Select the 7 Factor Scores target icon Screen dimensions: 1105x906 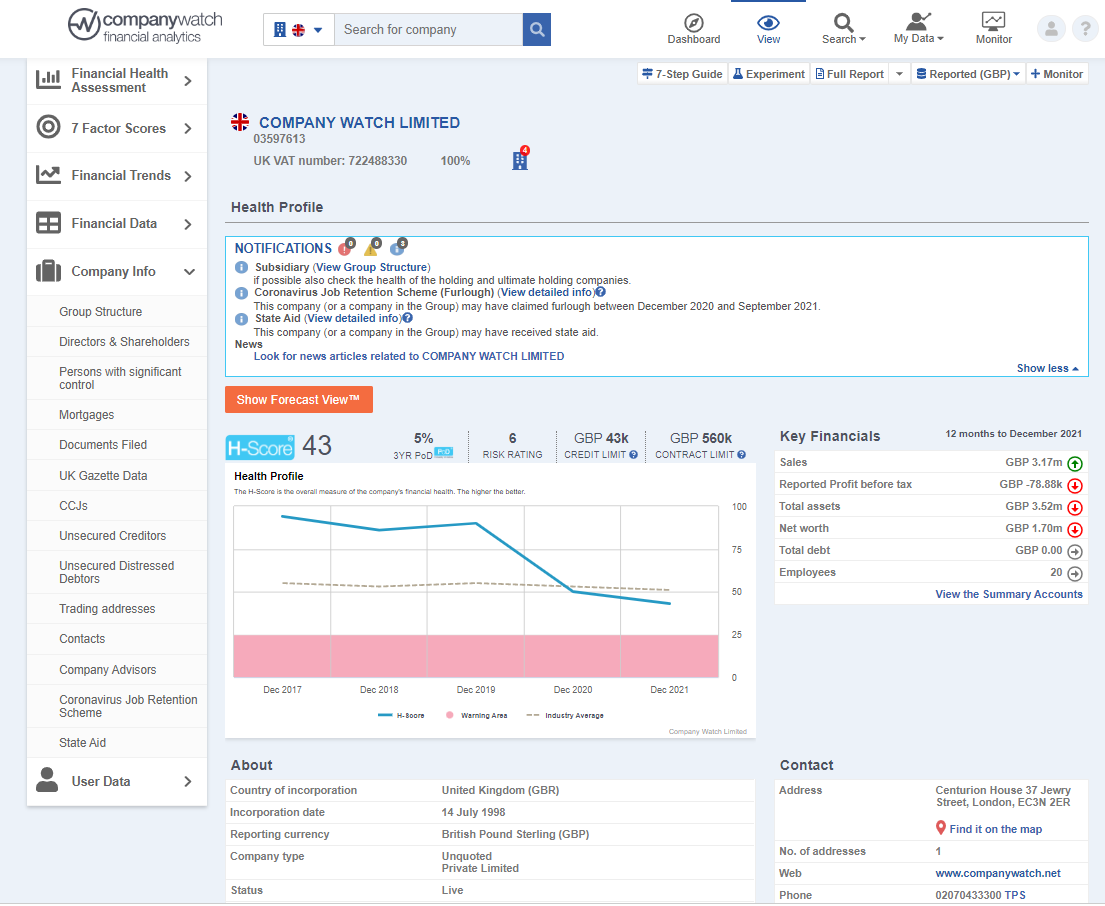coord(49,128)
